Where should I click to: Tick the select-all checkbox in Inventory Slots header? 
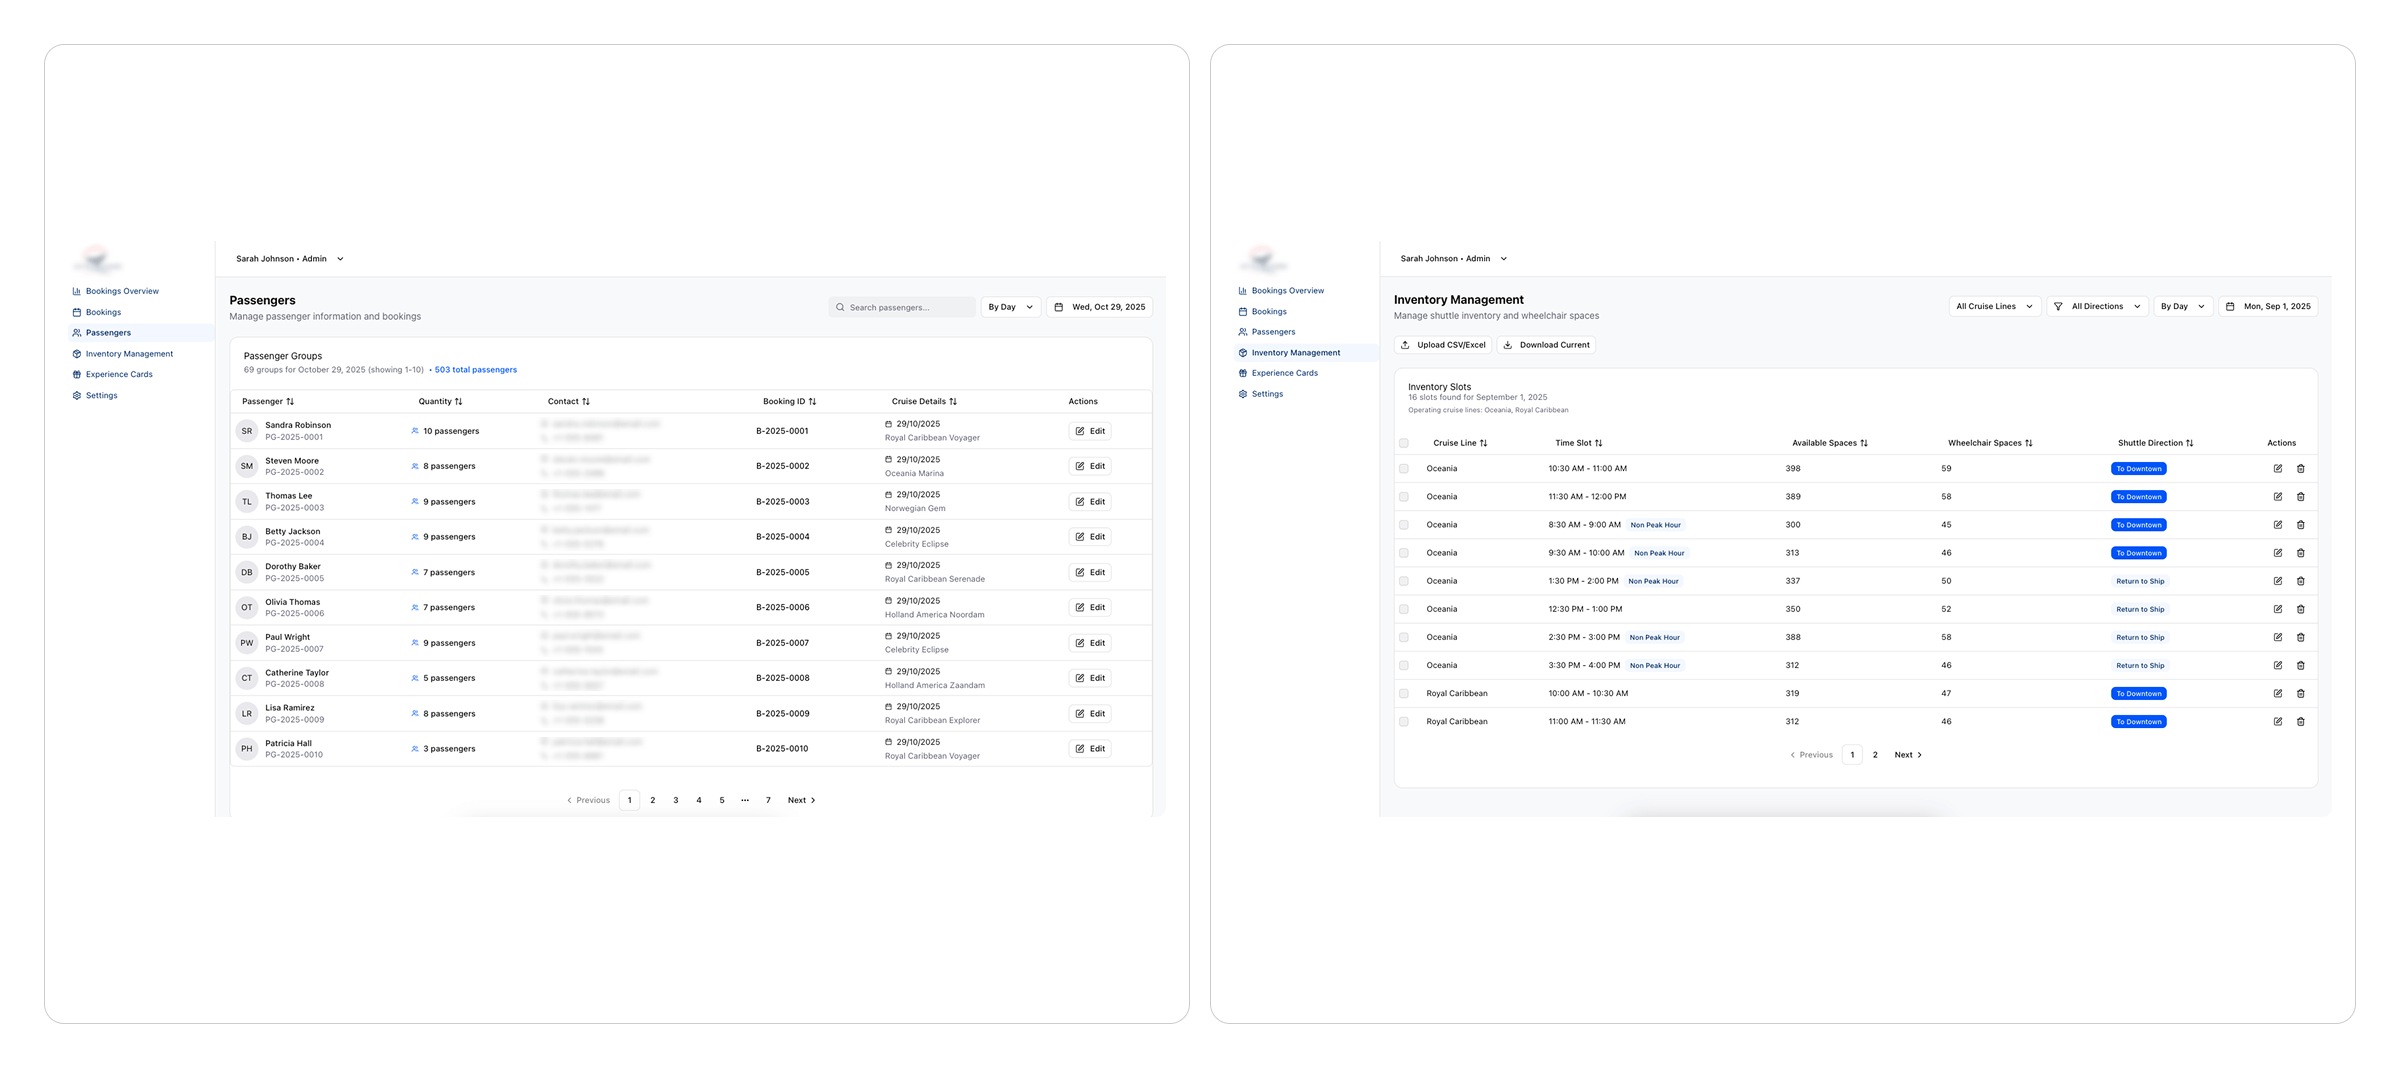[x=1404, y=443]
